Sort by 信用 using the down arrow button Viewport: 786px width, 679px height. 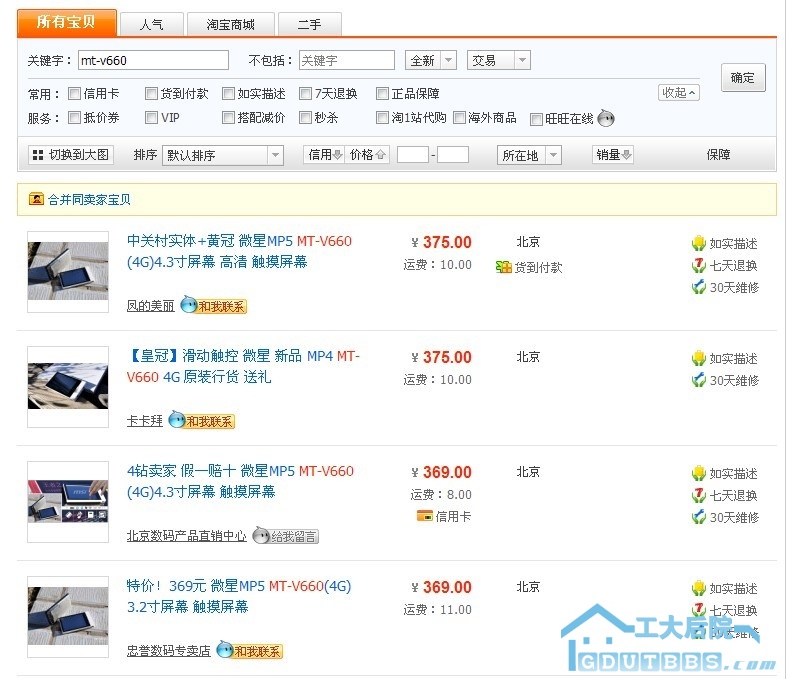(x=324, y=155)
